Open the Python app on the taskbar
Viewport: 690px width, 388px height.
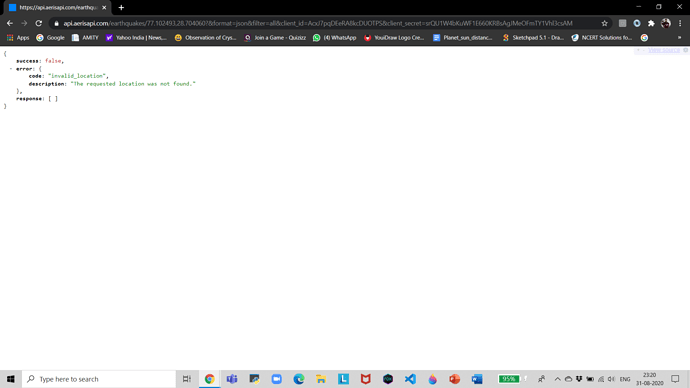(254, 379)
